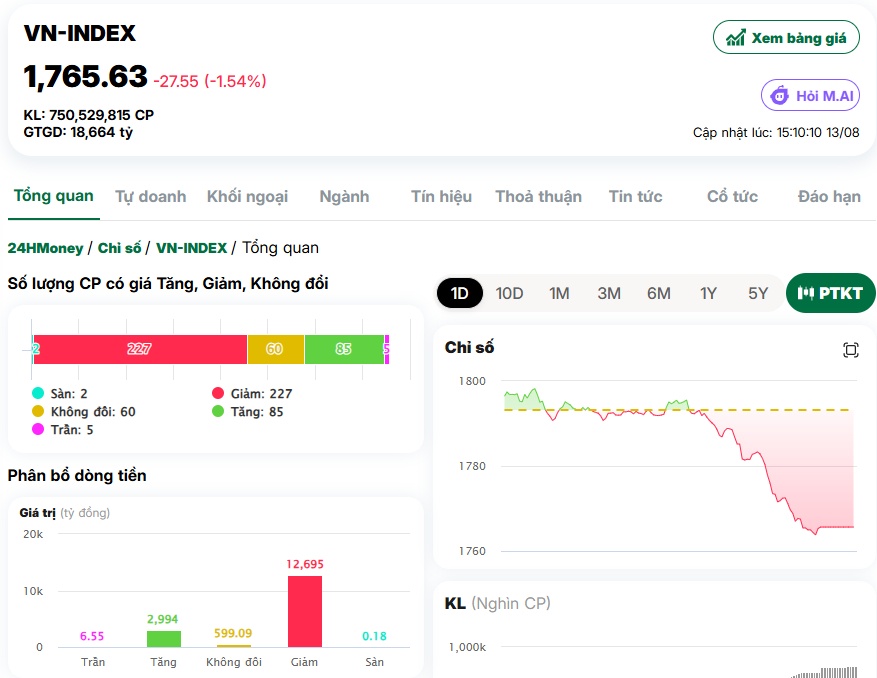Click the Chỉ số chart title
The width and height of the screenshot is (877, 678).
[x=469, y=347]
